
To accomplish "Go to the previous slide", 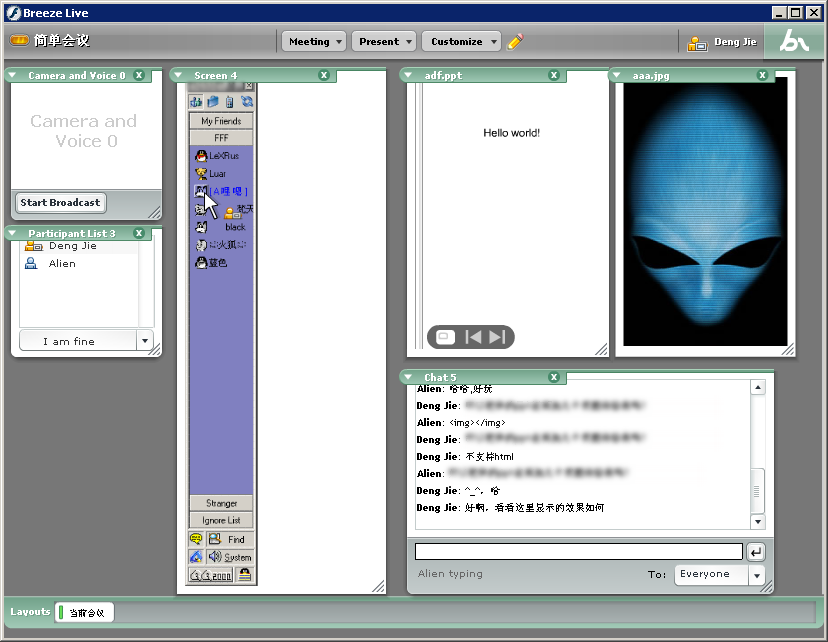I will 473,337.
